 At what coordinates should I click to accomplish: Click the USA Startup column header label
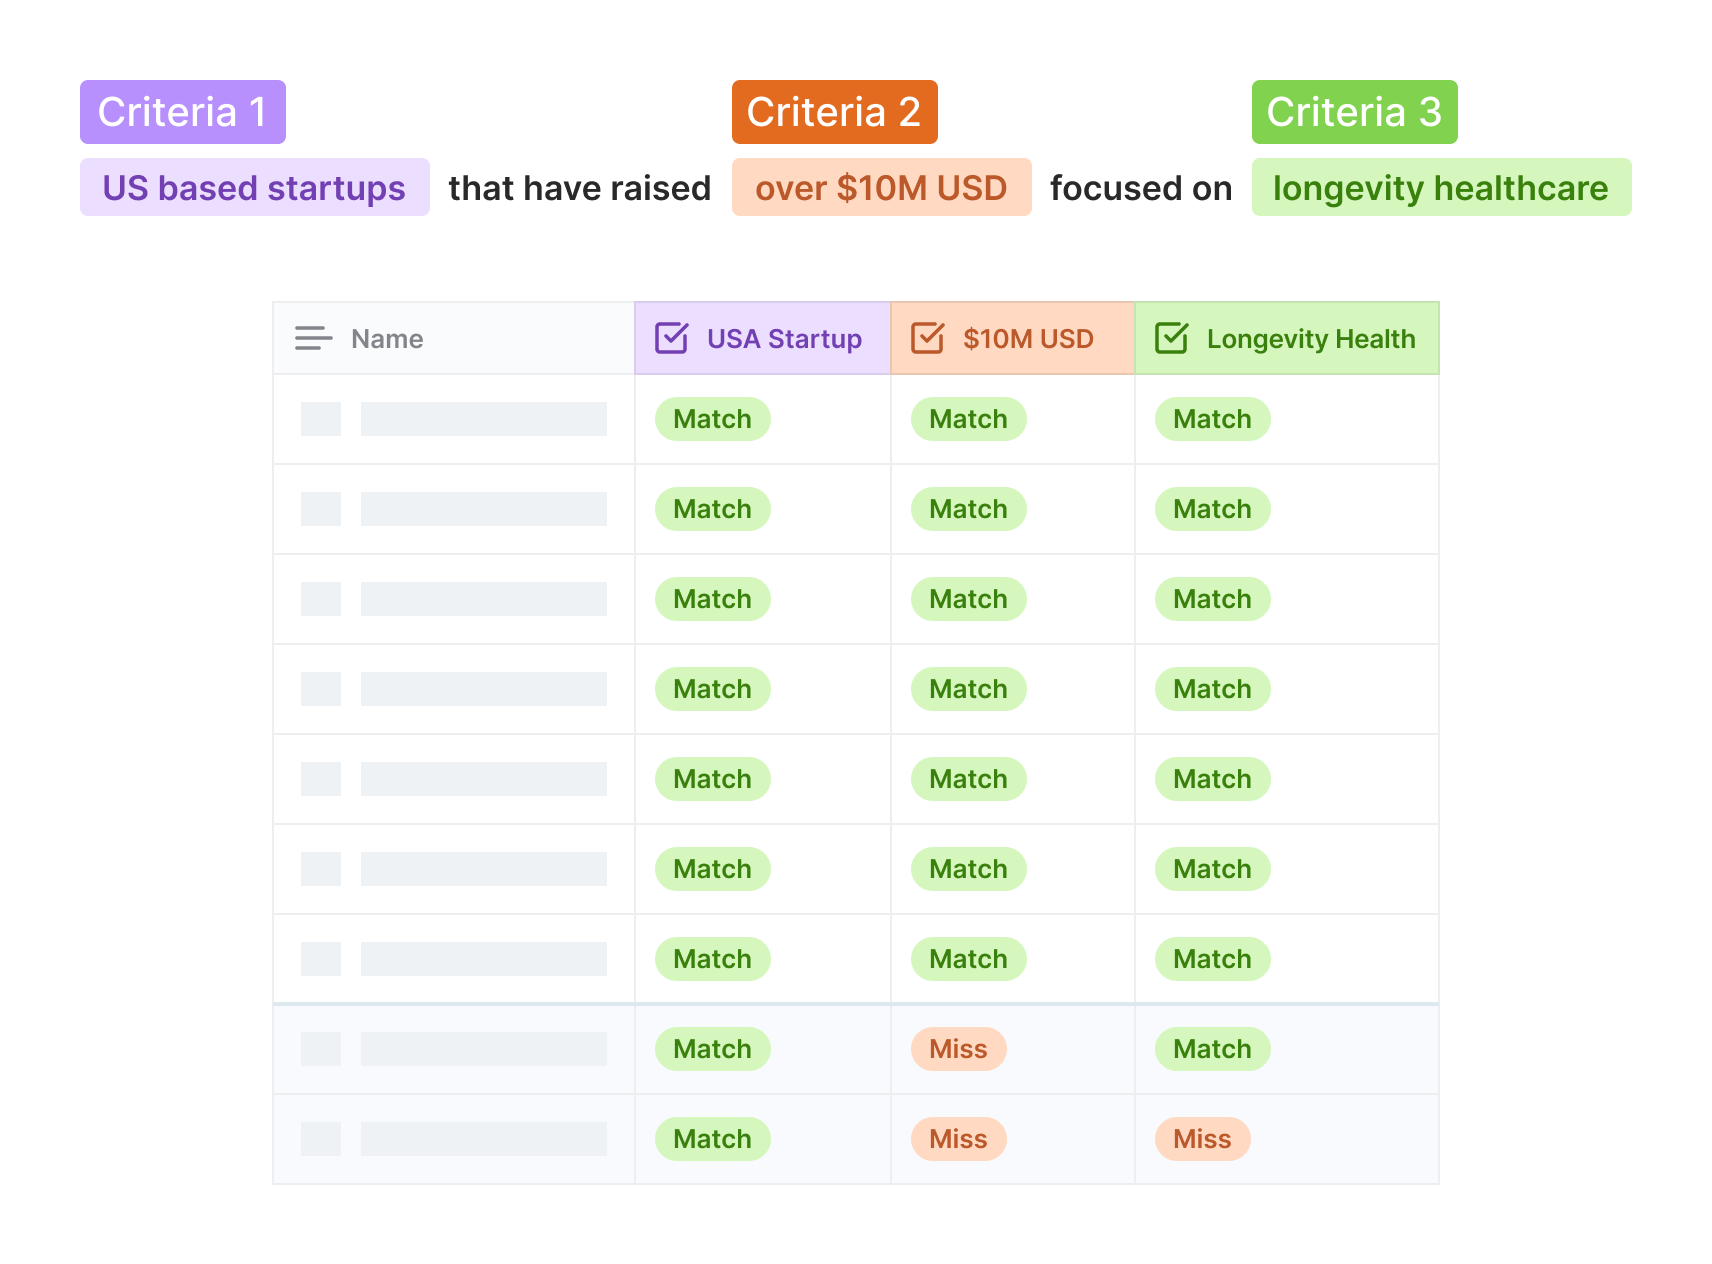[x=784, y=339]
